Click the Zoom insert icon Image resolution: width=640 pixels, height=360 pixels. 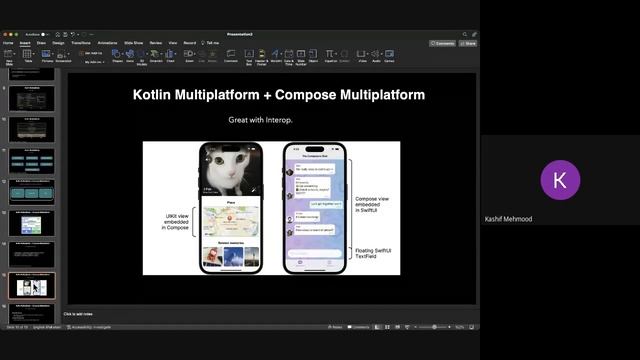(188, 54)
